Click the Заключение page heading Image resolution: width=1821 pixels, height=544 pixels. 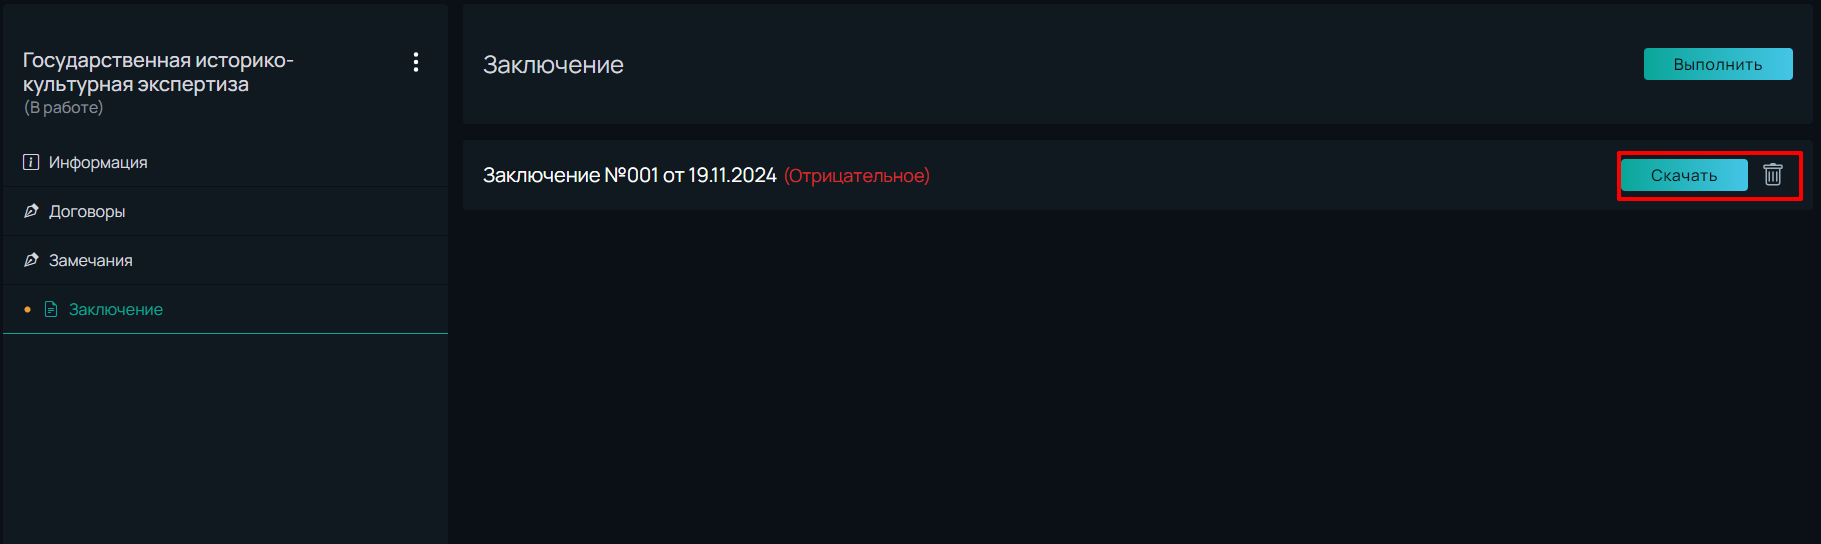(553, 65)
